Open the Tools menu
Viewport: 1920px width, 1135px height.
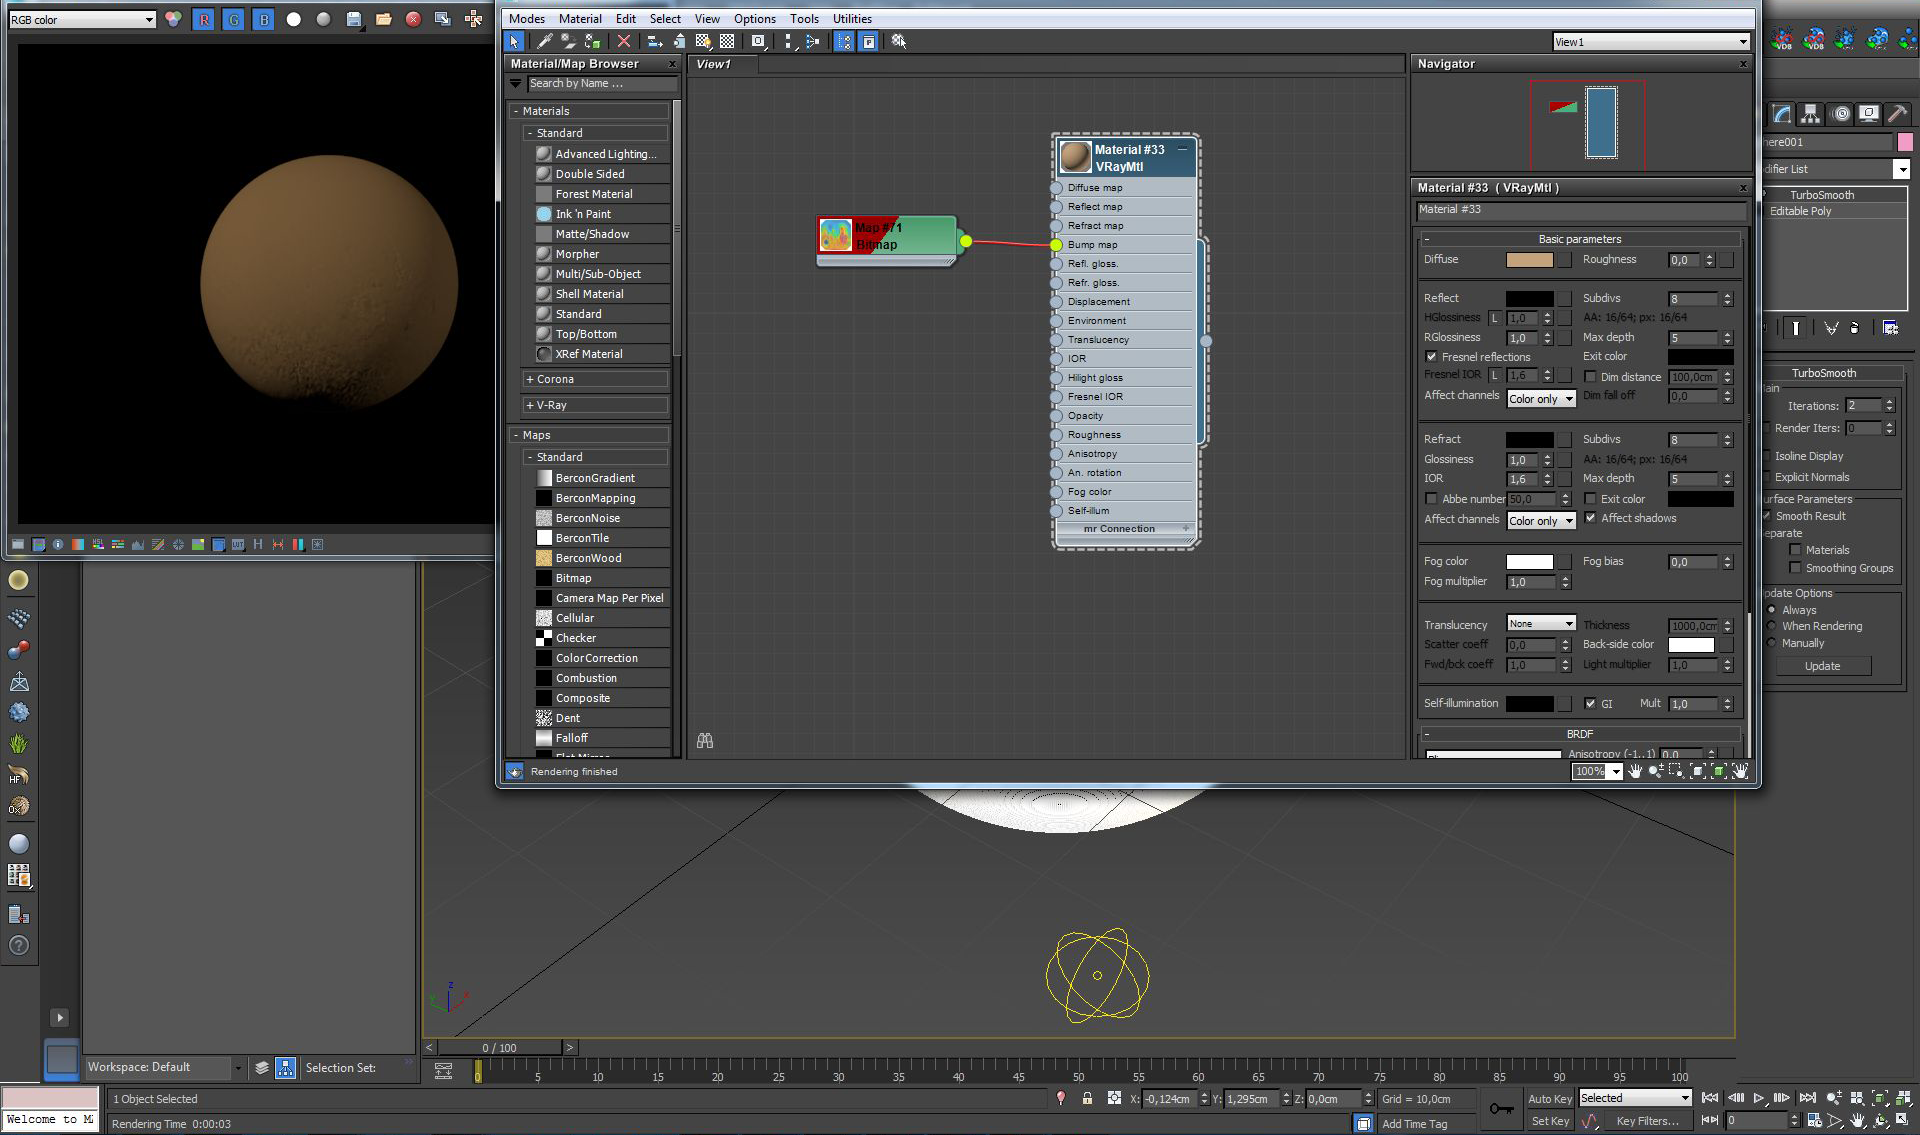tap(804, 18)
